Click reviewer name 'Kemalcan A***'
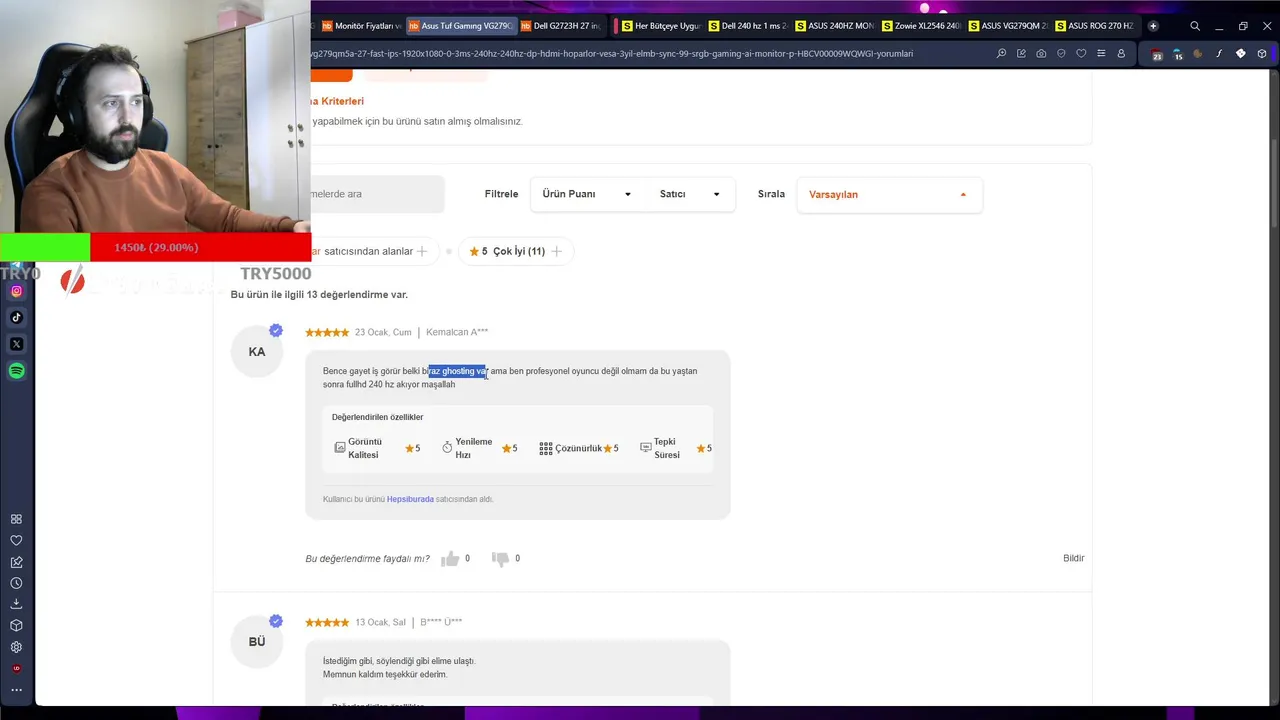Screen dimensions: 1280x720 (457, 332)
